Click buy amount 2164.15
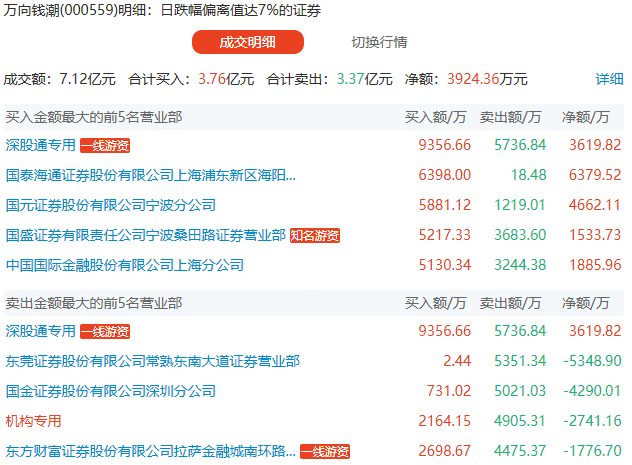The width and height of the screenshot is (632, 465). pyautogui.click(x=445, y=421)
